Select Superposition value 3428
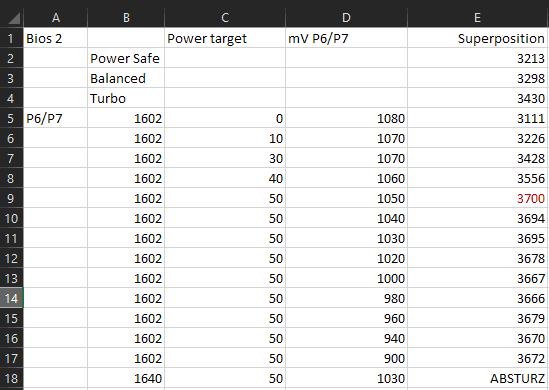The height and width of the screenshot is (390, 549). [478, 158]
